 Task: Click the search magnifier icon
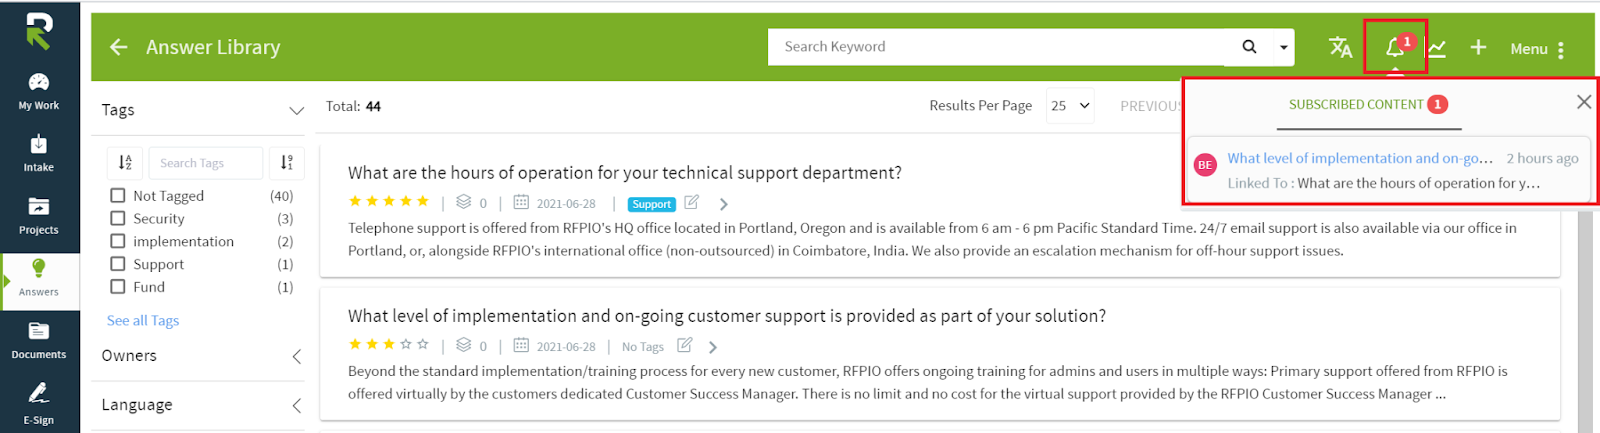coord(1249,46)
